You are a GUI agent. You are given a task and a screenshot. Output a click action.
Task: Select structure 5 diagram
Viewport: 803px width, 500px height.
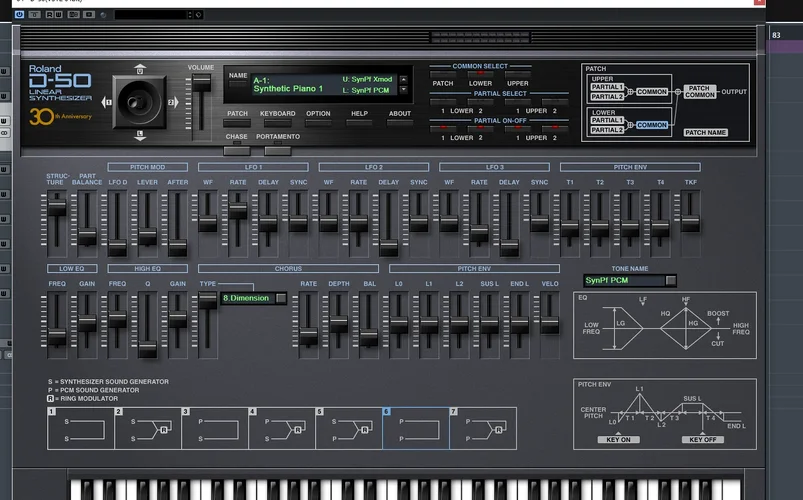[x=349, y=428]
